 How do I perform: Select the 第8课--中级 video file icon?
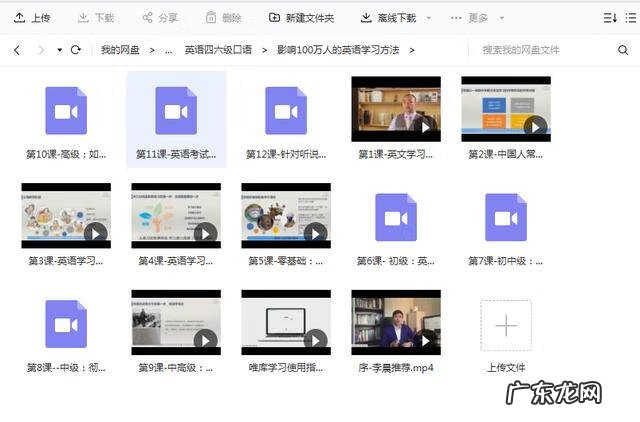point(66,324)
